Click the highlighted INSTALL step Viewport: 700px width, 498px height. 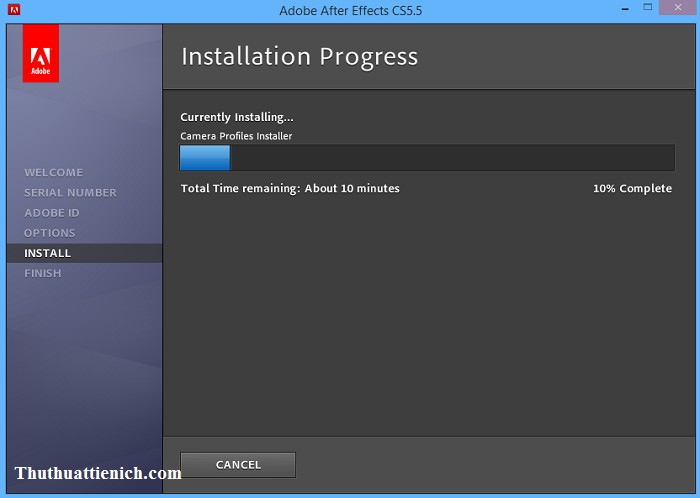tap(48, 253)
